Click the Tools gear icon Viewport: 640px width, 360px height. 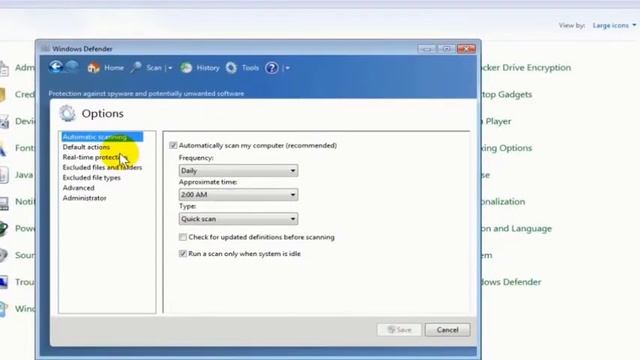pyautogui.click(x=231, y=68)
